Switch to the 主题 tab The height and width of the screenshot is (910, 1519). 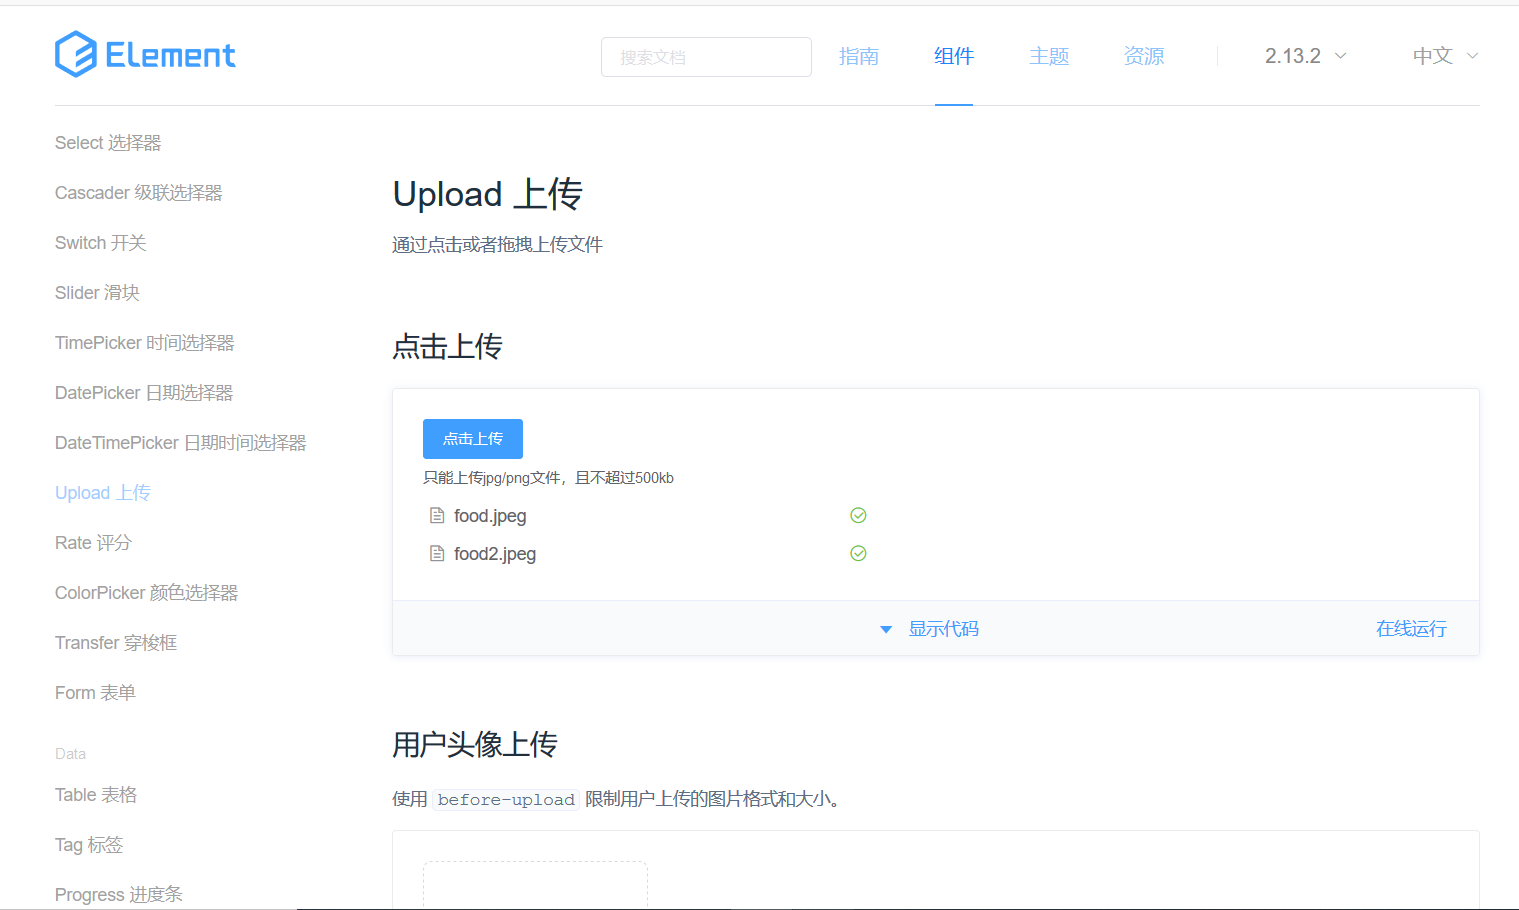tap(1048, 56)
